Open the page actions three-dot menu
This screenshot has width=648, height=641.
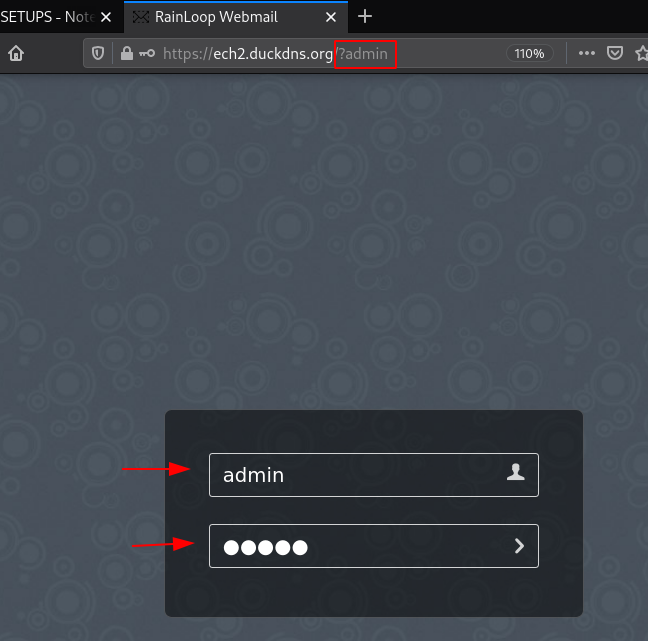(586, 53)
